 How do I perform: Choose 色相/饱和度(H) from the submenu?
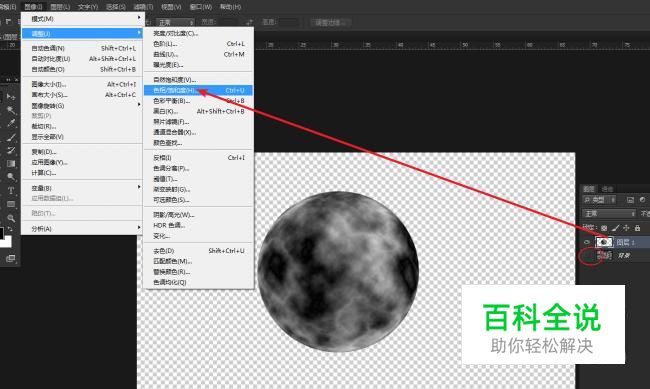click(198, 90)
